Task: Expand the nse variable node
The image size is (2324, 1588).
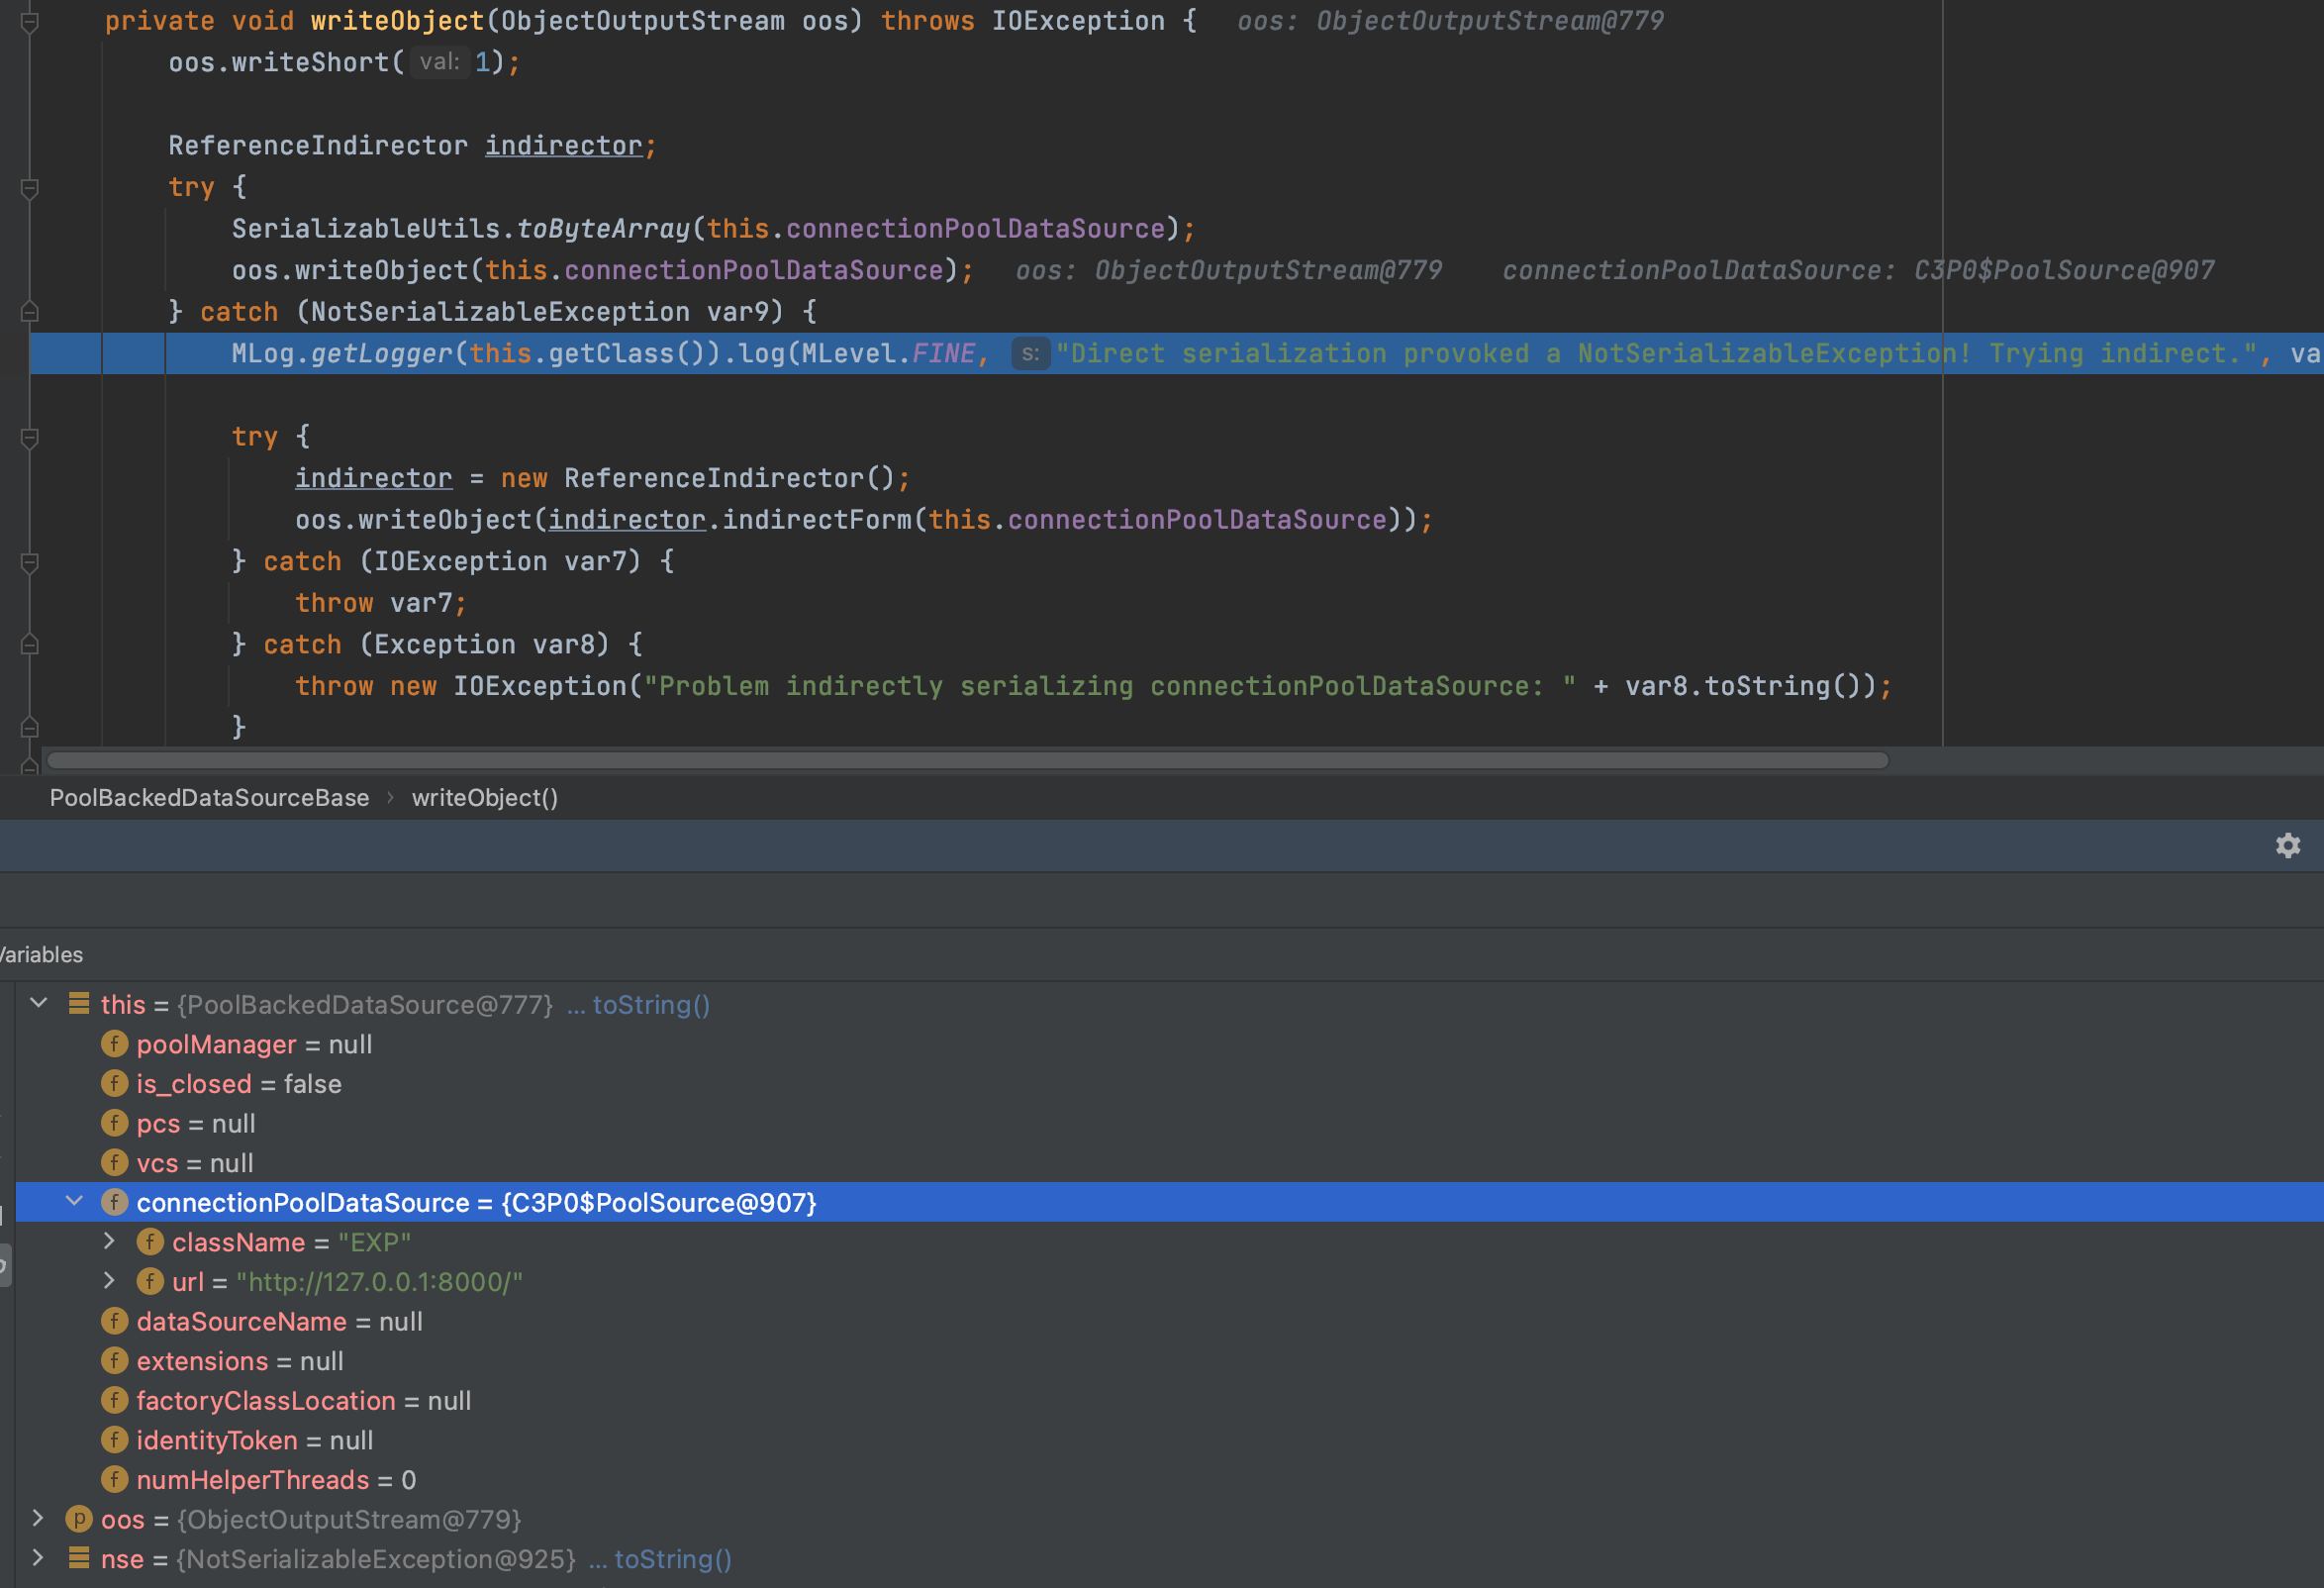Action: tap(38, 1558)
